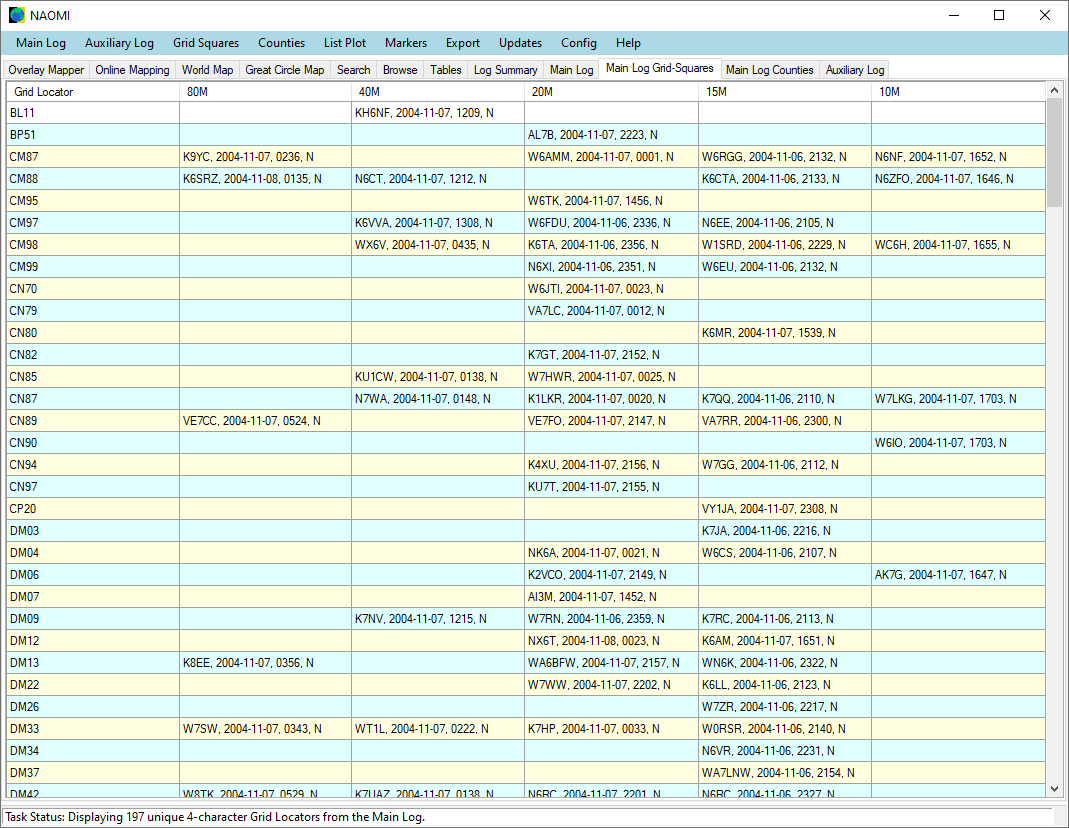Click the 15M column header
This screenshot has height=828, width=1069.
pos(785,92)
